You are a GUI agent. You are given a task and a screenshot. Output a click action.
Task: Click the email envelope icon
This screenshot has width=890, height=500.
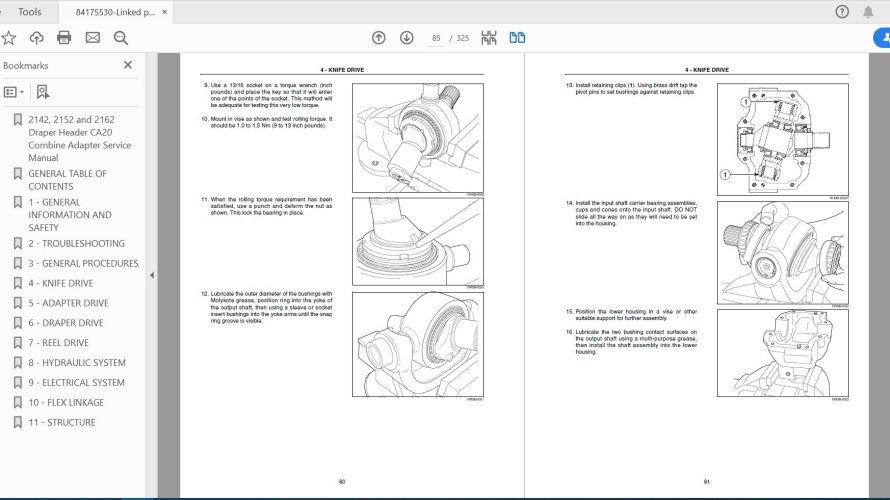click(x=92, y=38)
